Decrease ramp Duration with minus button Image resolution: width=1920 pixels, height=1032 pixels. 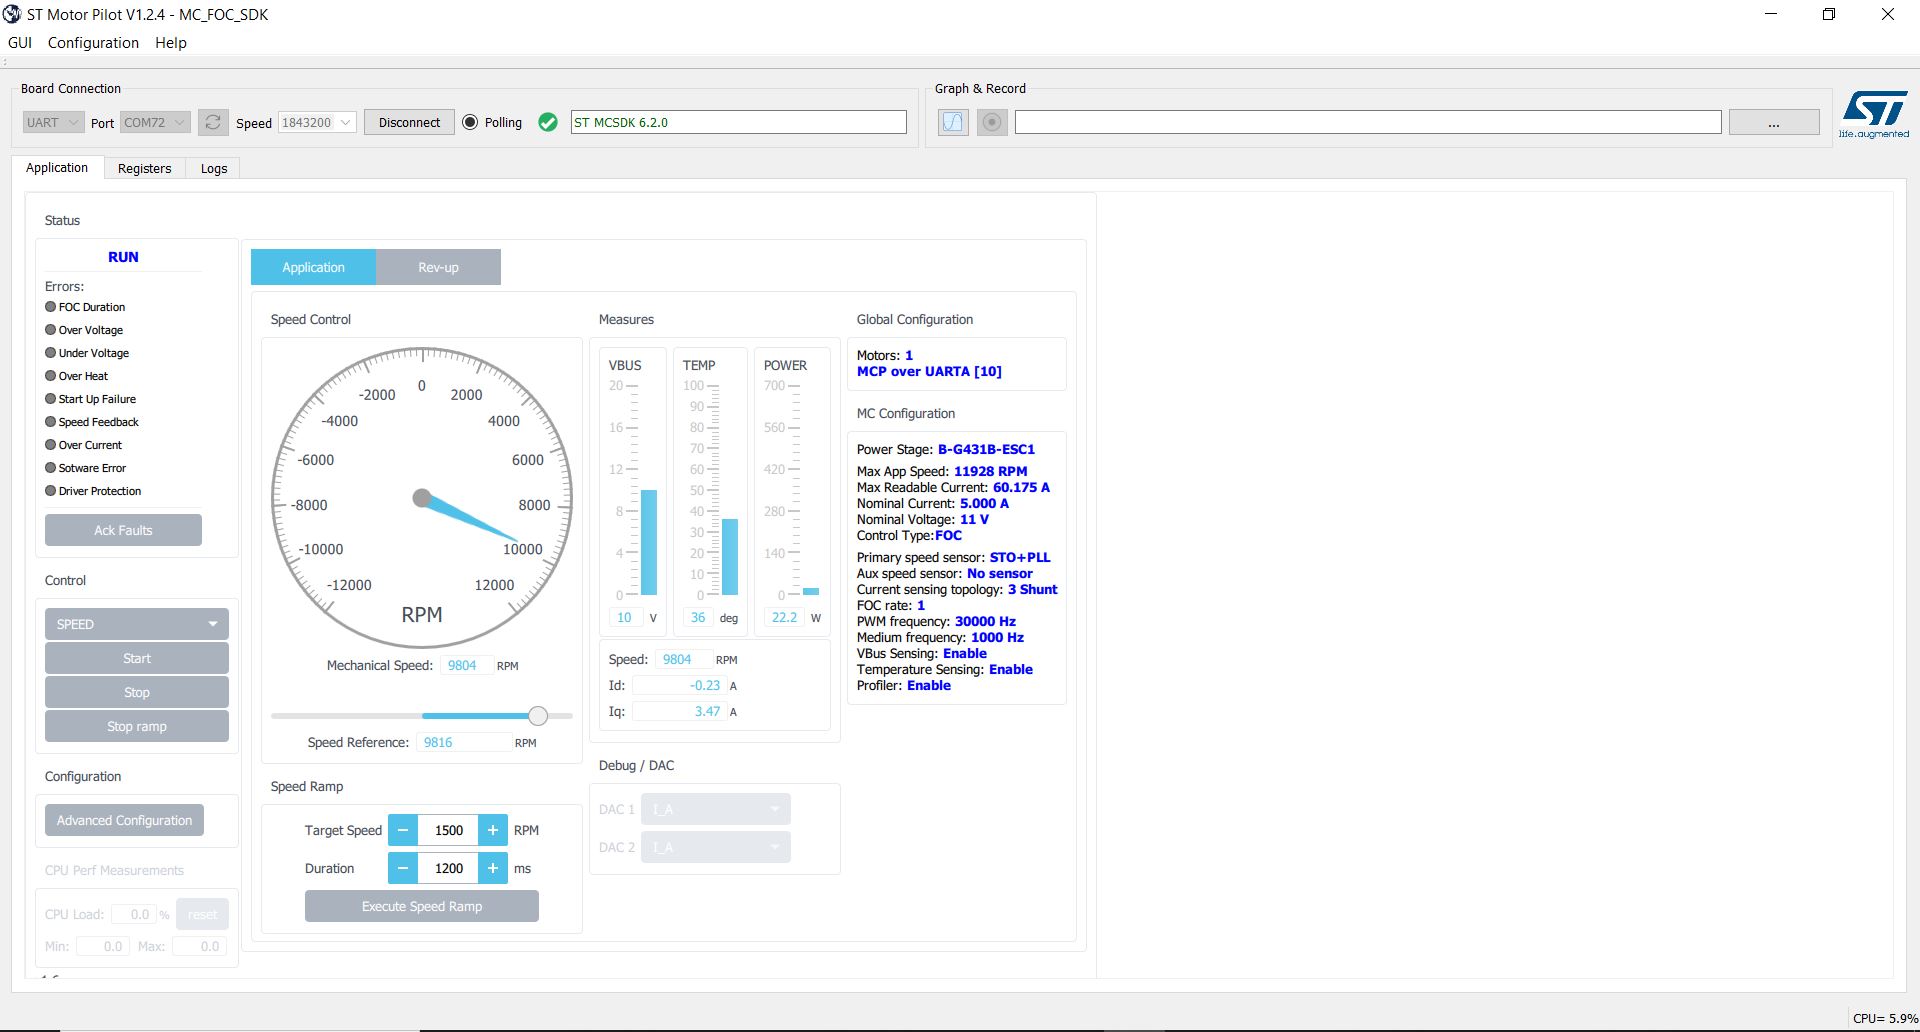click(x=402, y=868)
